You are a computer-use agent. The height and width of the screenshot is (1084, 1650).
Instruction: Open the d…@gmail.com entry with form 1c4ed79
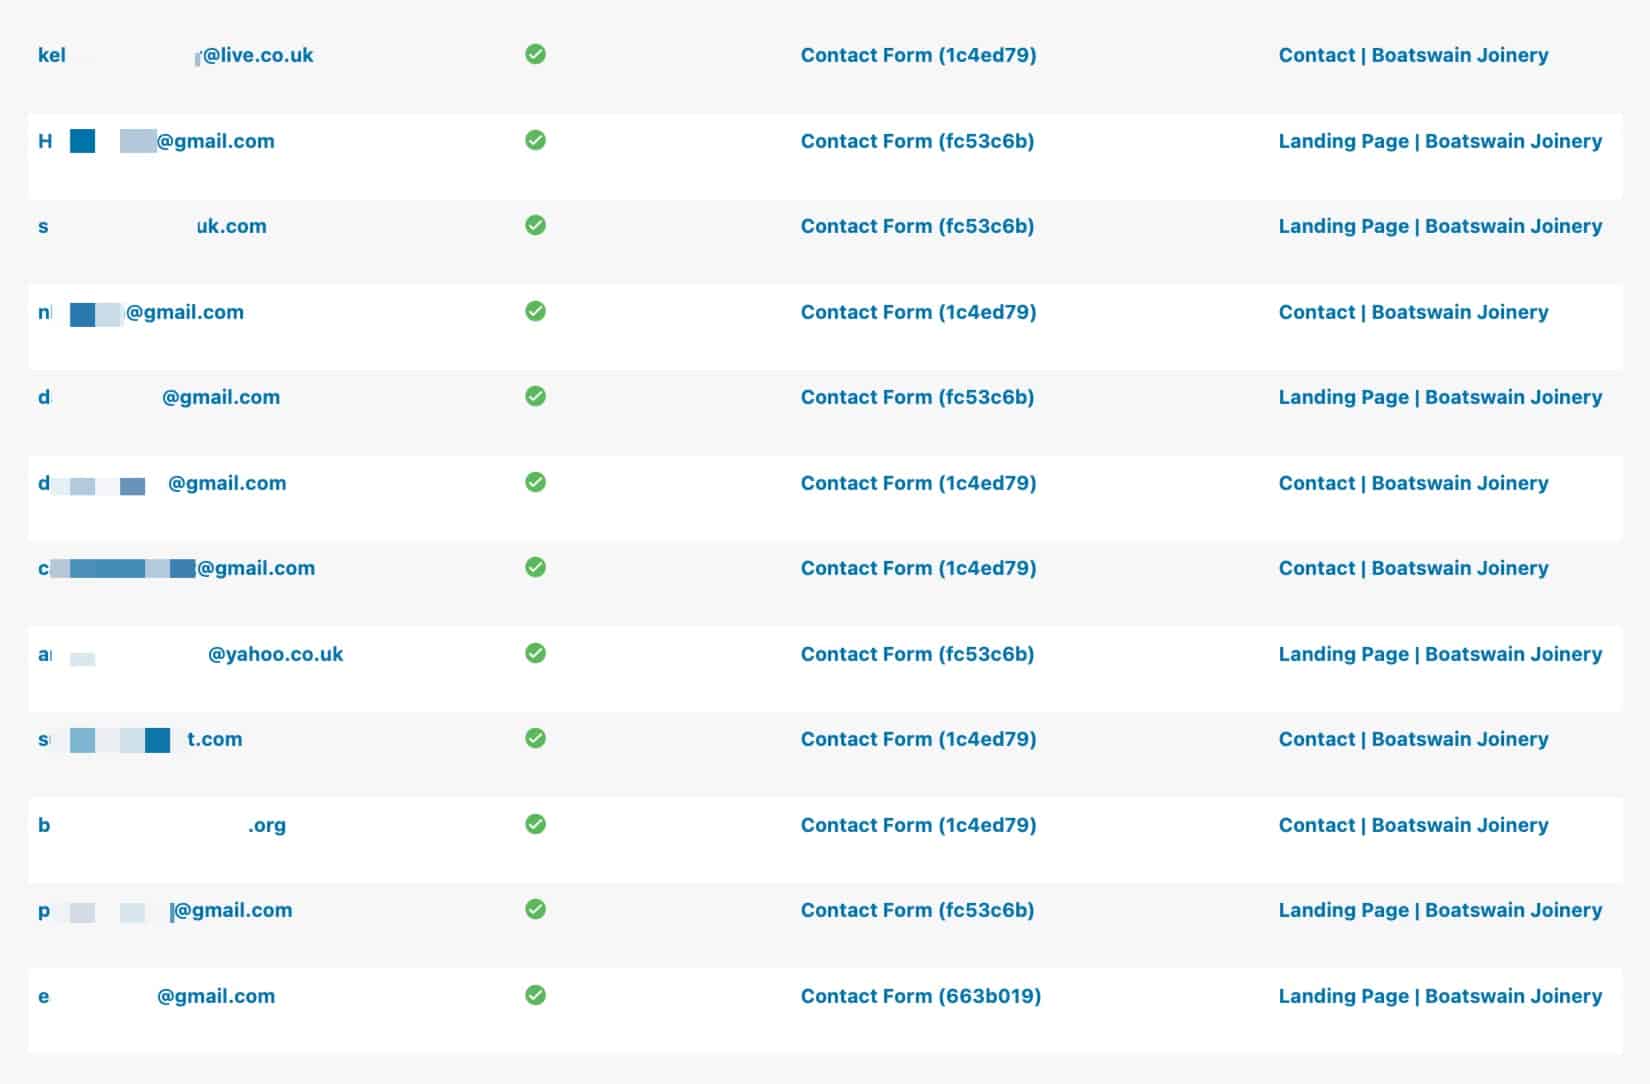[162, 483]
